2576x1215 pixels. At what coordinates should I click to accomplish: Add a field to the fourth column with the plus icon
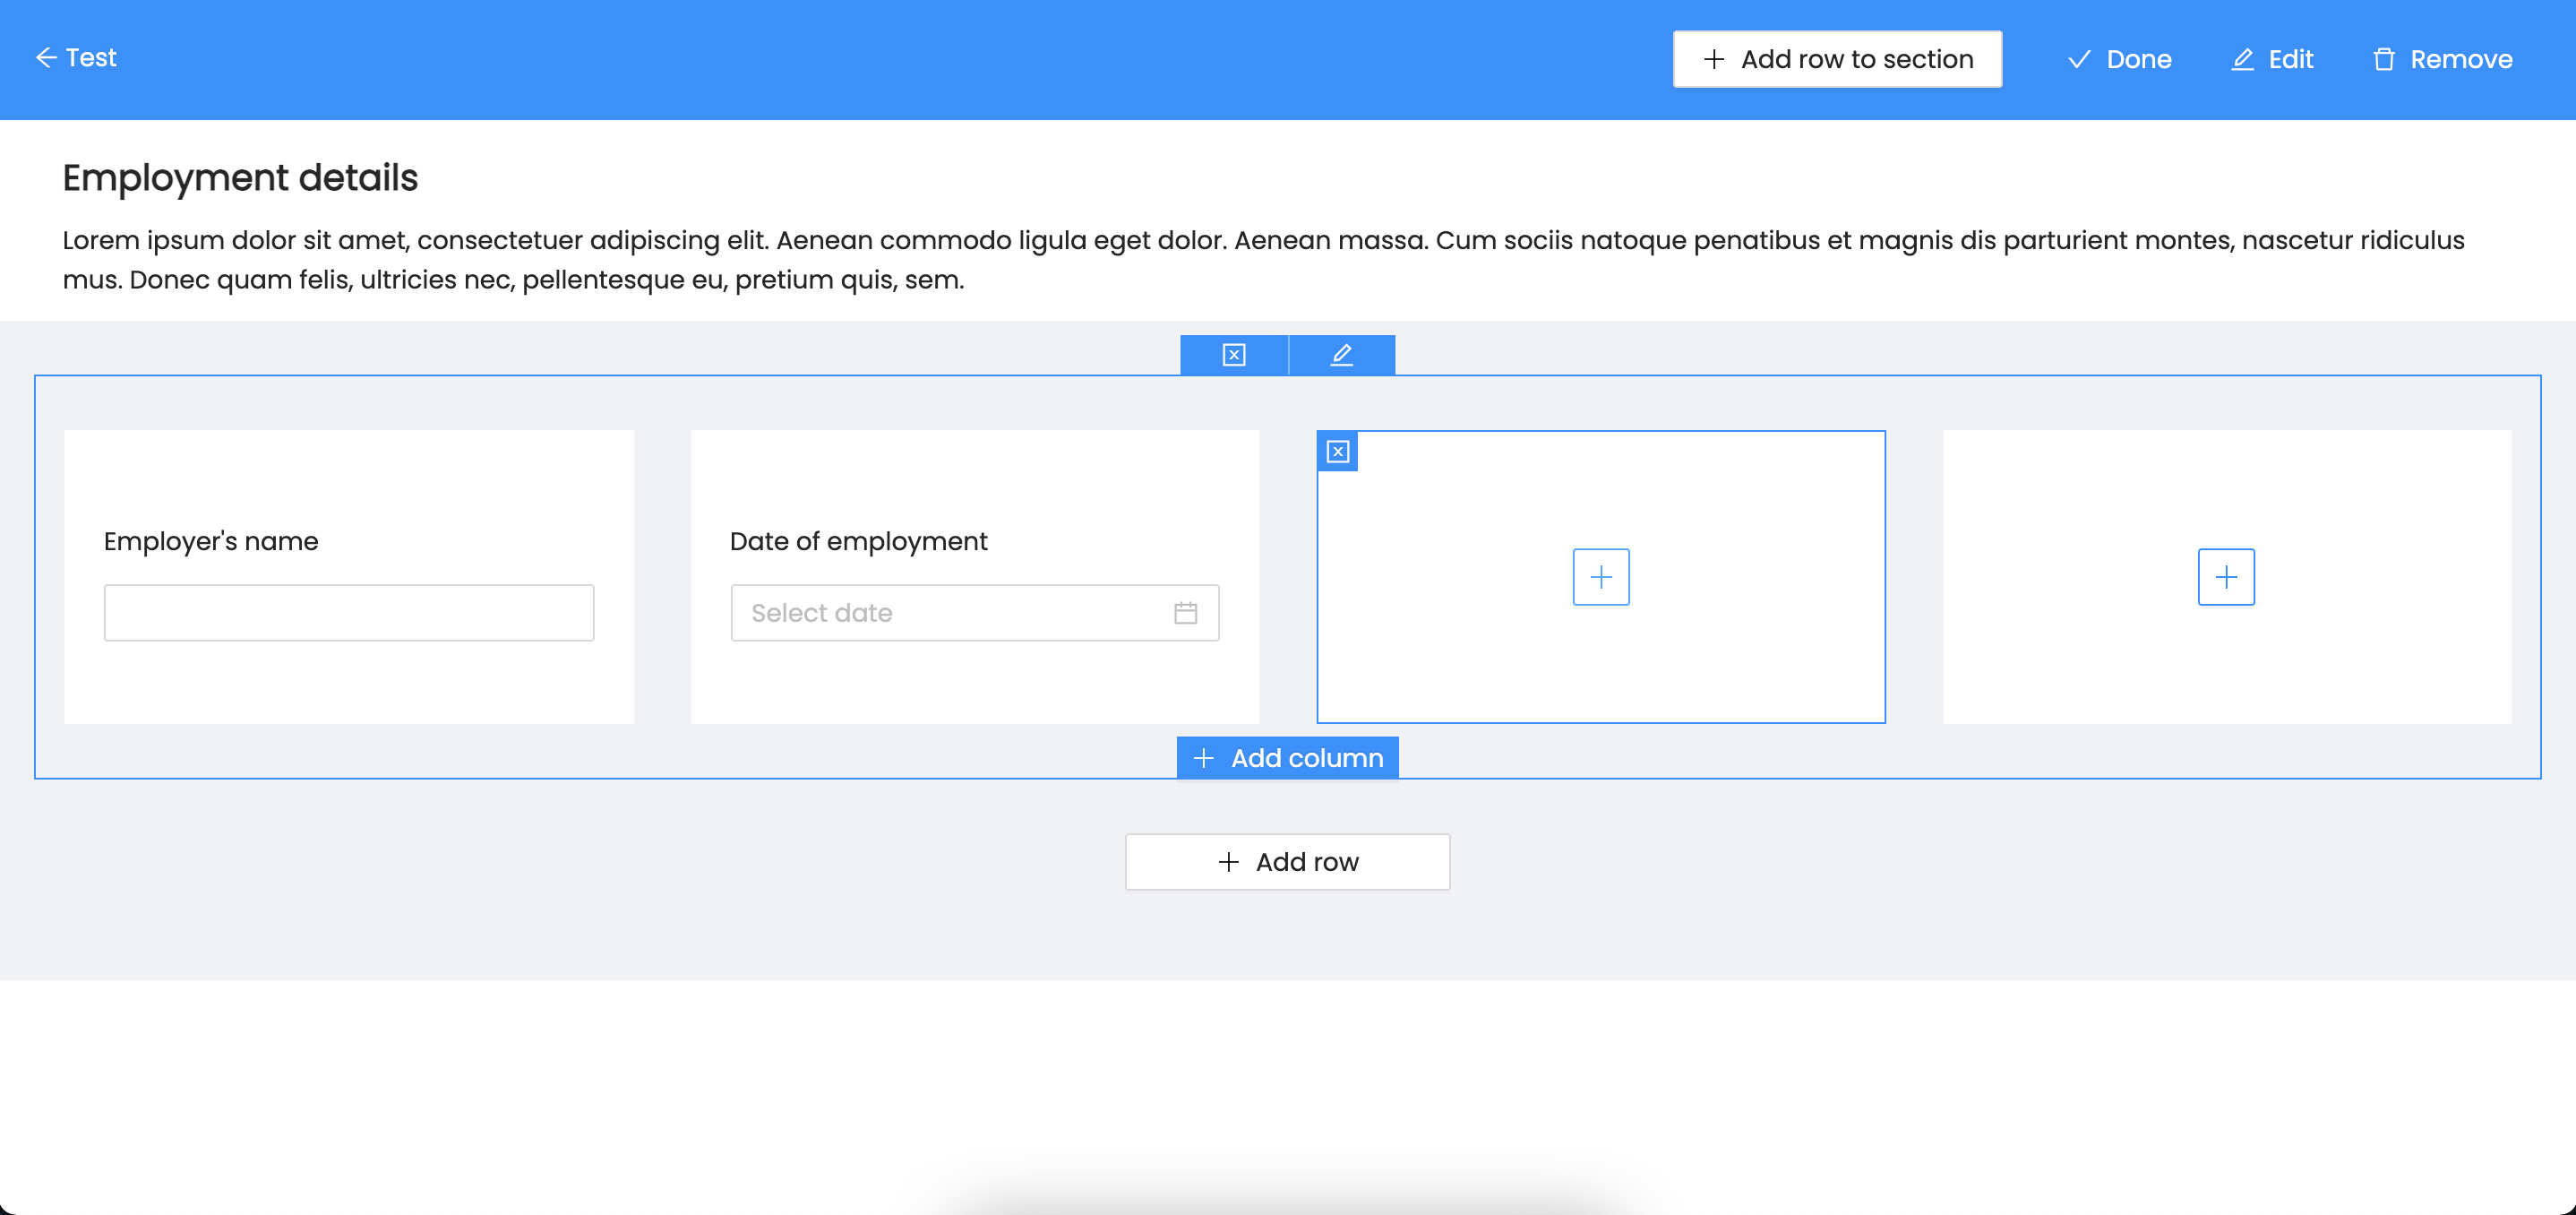coord(2225,577)
